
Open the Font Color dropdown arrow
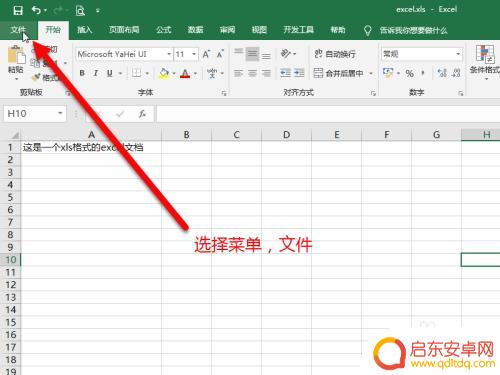[196, 73]
